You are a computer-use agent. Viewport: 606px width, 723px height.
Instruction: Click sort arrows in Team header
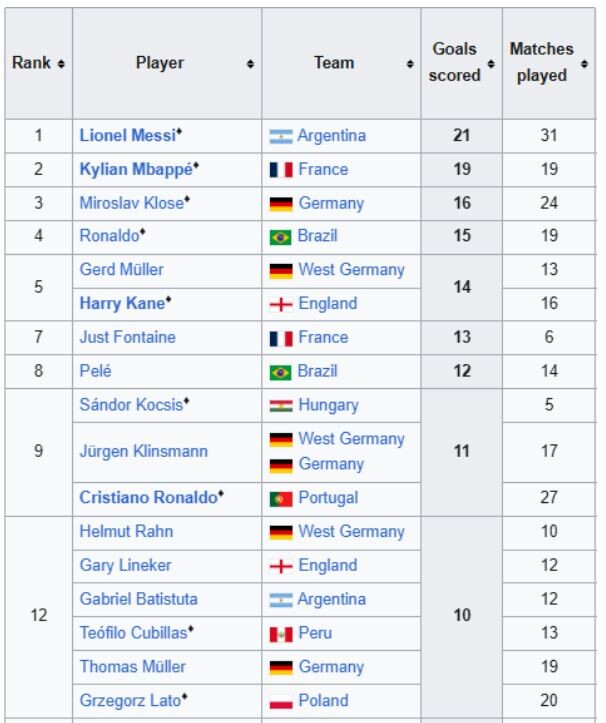410,64
